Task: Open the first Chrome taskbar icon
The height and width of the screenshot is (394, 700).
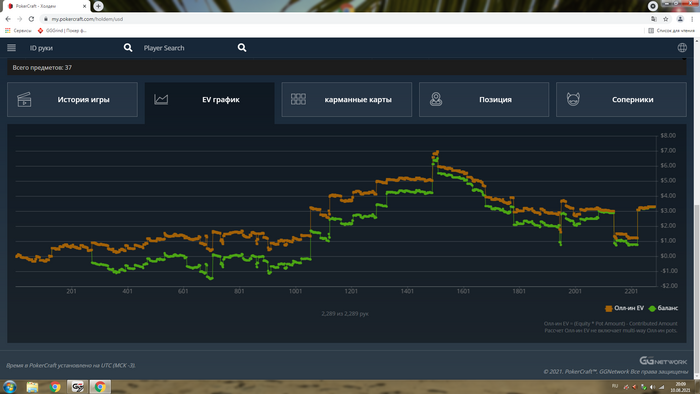Action: [55, 387]
